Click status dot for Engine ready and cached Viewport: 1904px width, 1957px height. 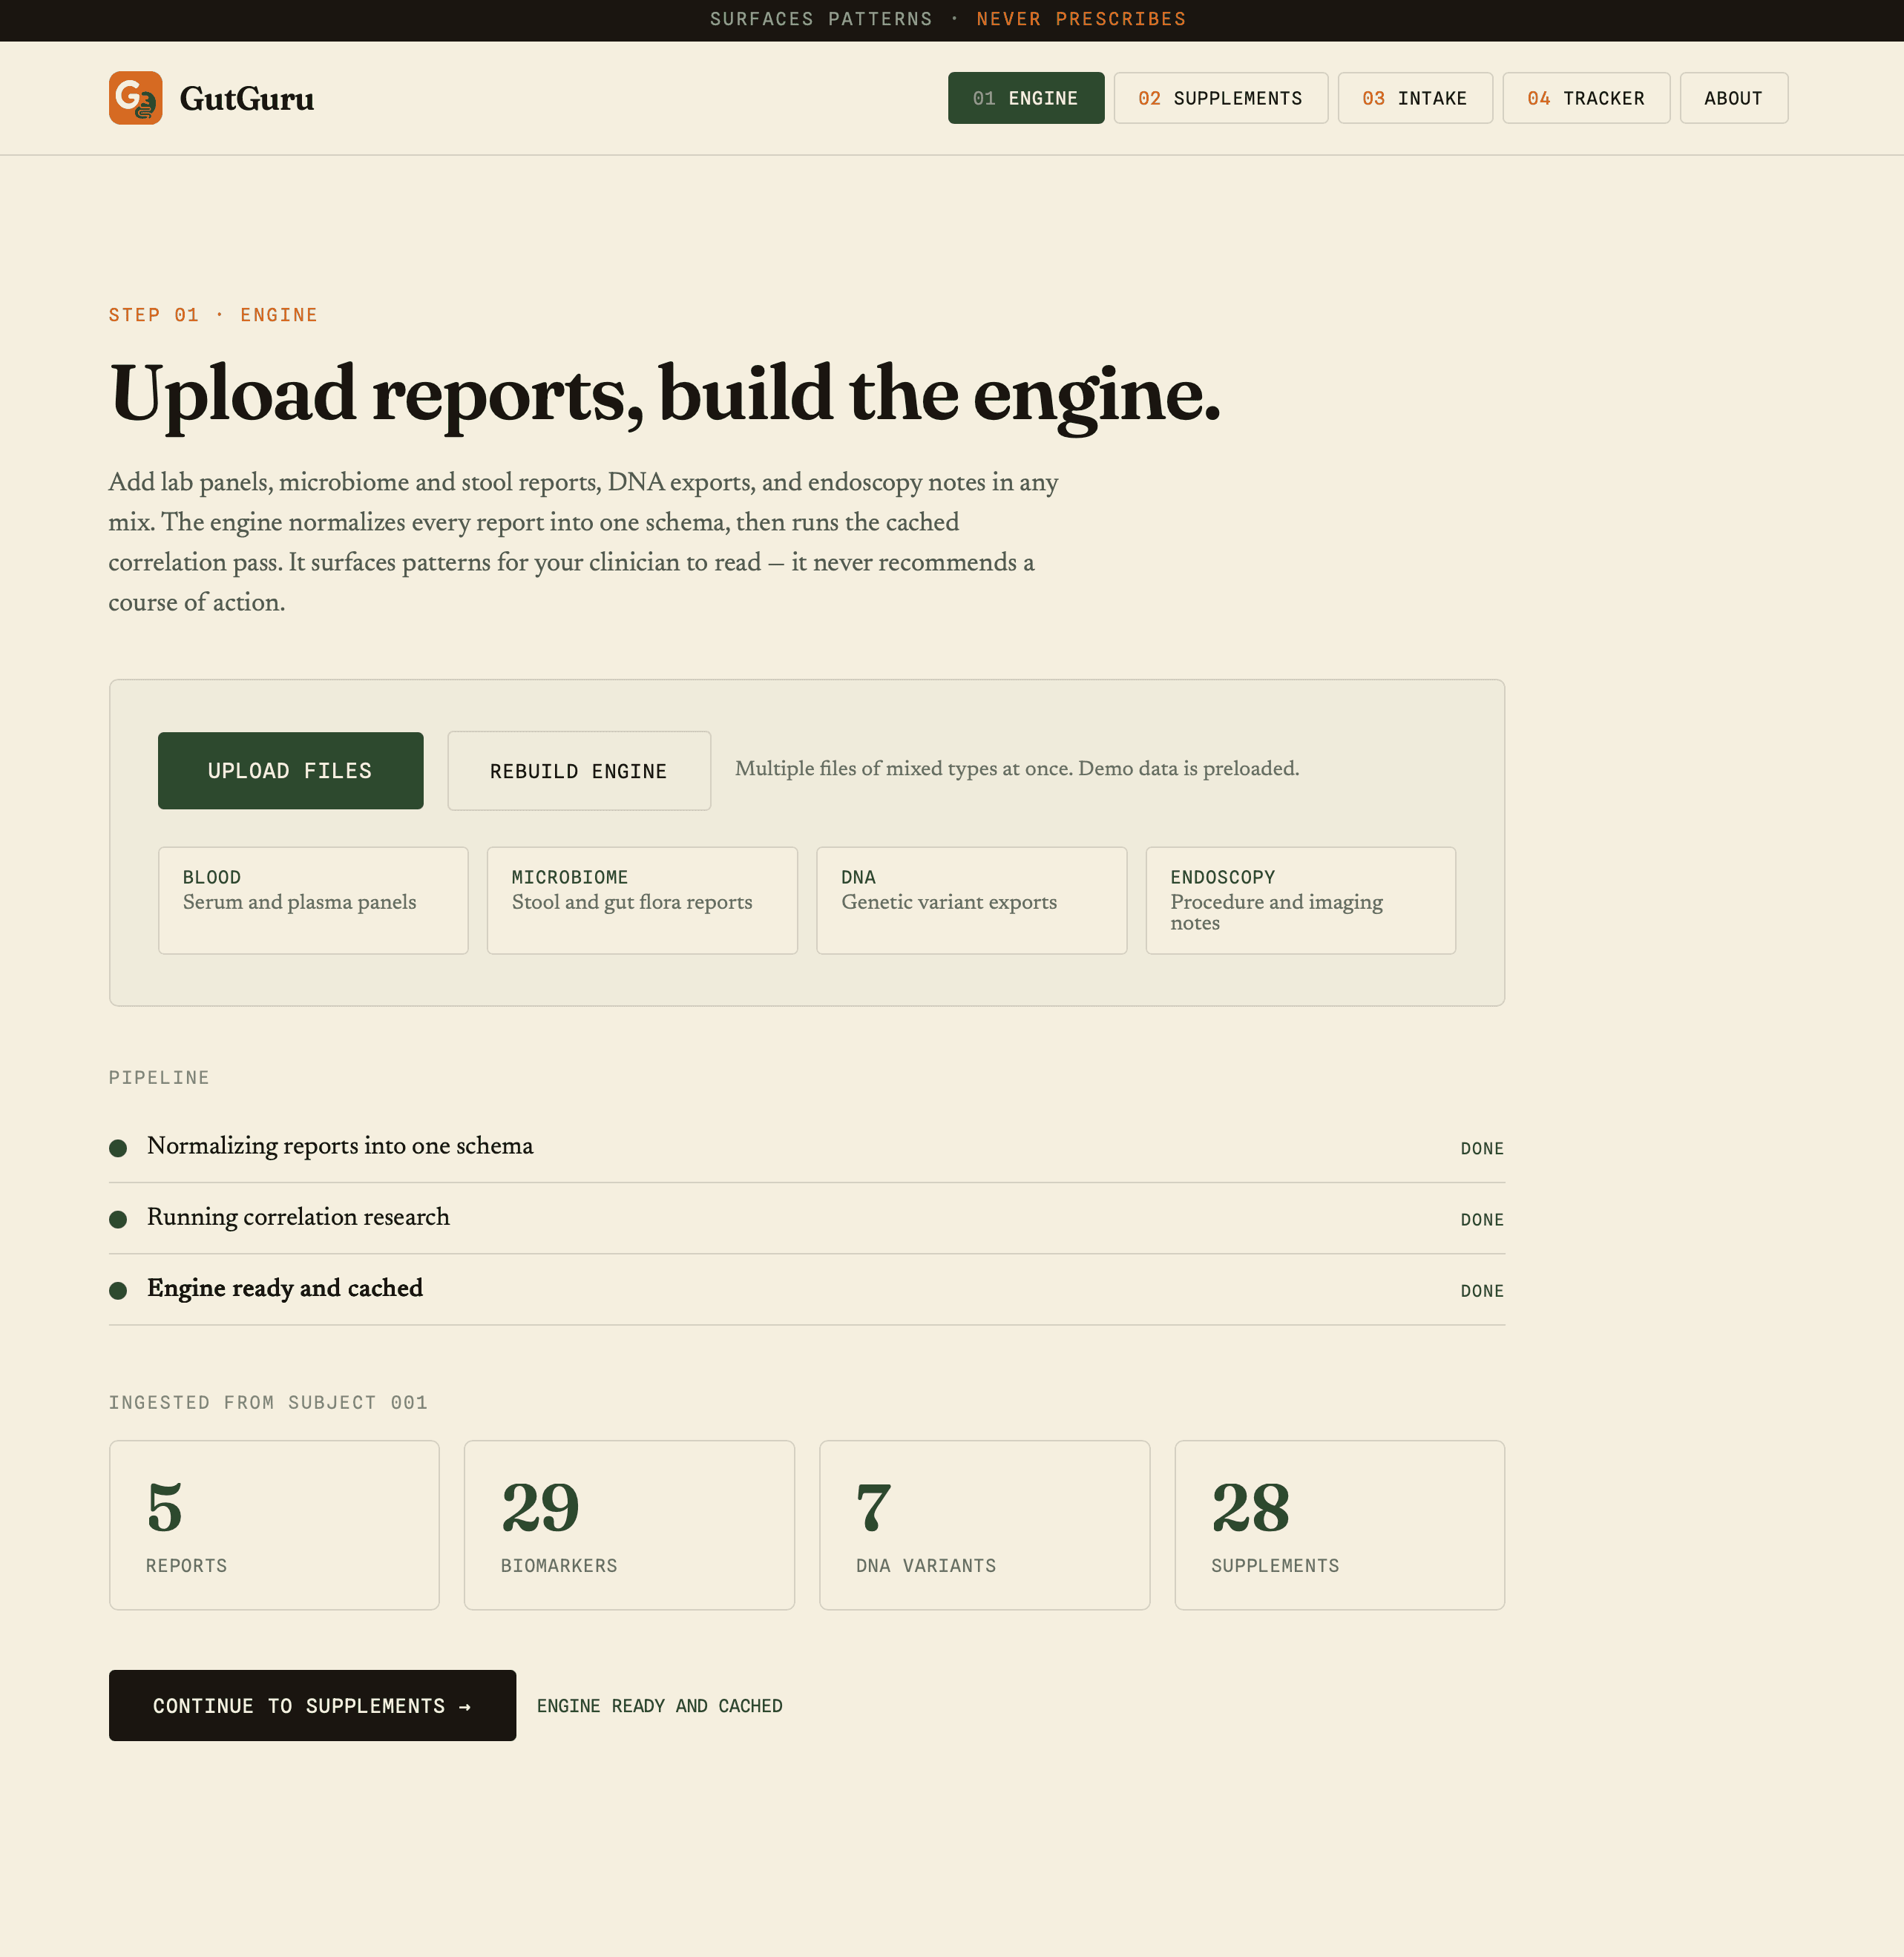click(118, 1290)
